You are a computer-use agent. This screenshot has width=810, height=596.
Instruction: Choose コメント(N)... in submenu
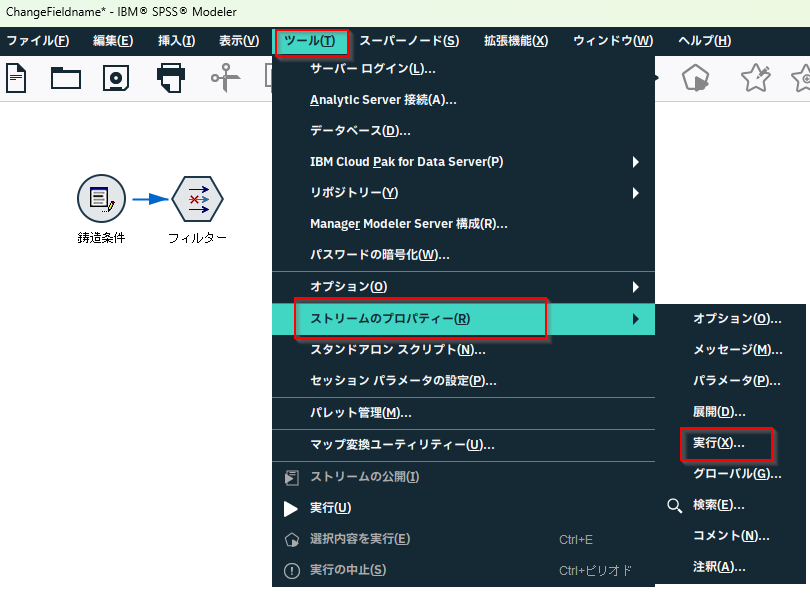730,536
